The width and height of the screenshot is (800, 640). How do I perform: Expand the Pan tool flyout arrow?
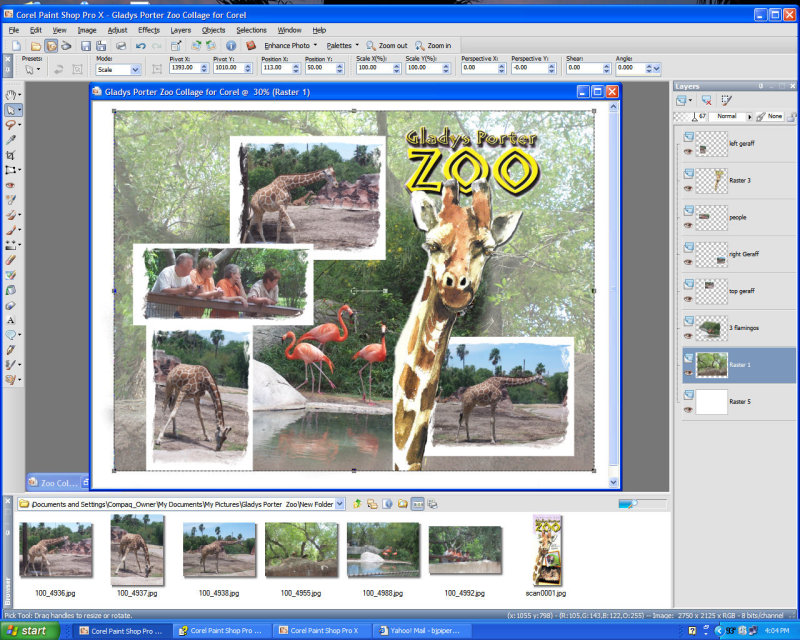click(x=19, y=95)
